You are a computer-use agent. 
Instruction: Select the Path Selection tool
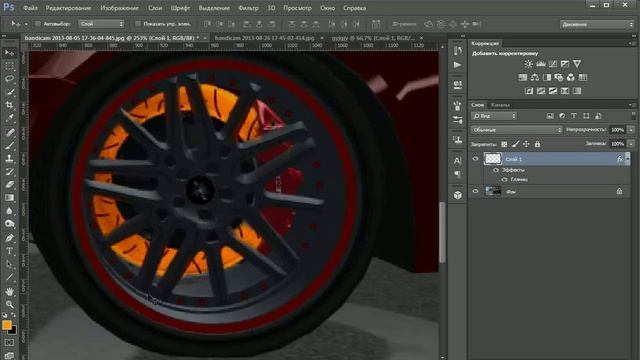[x=9, y=264]
